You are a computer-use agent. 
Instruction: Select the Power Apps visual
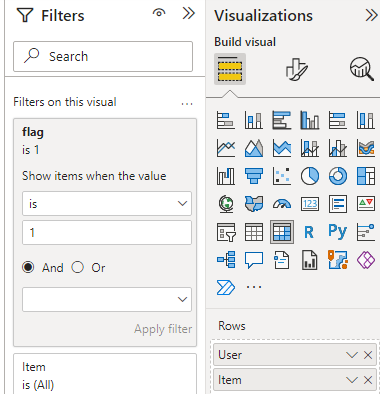[366, 260]
